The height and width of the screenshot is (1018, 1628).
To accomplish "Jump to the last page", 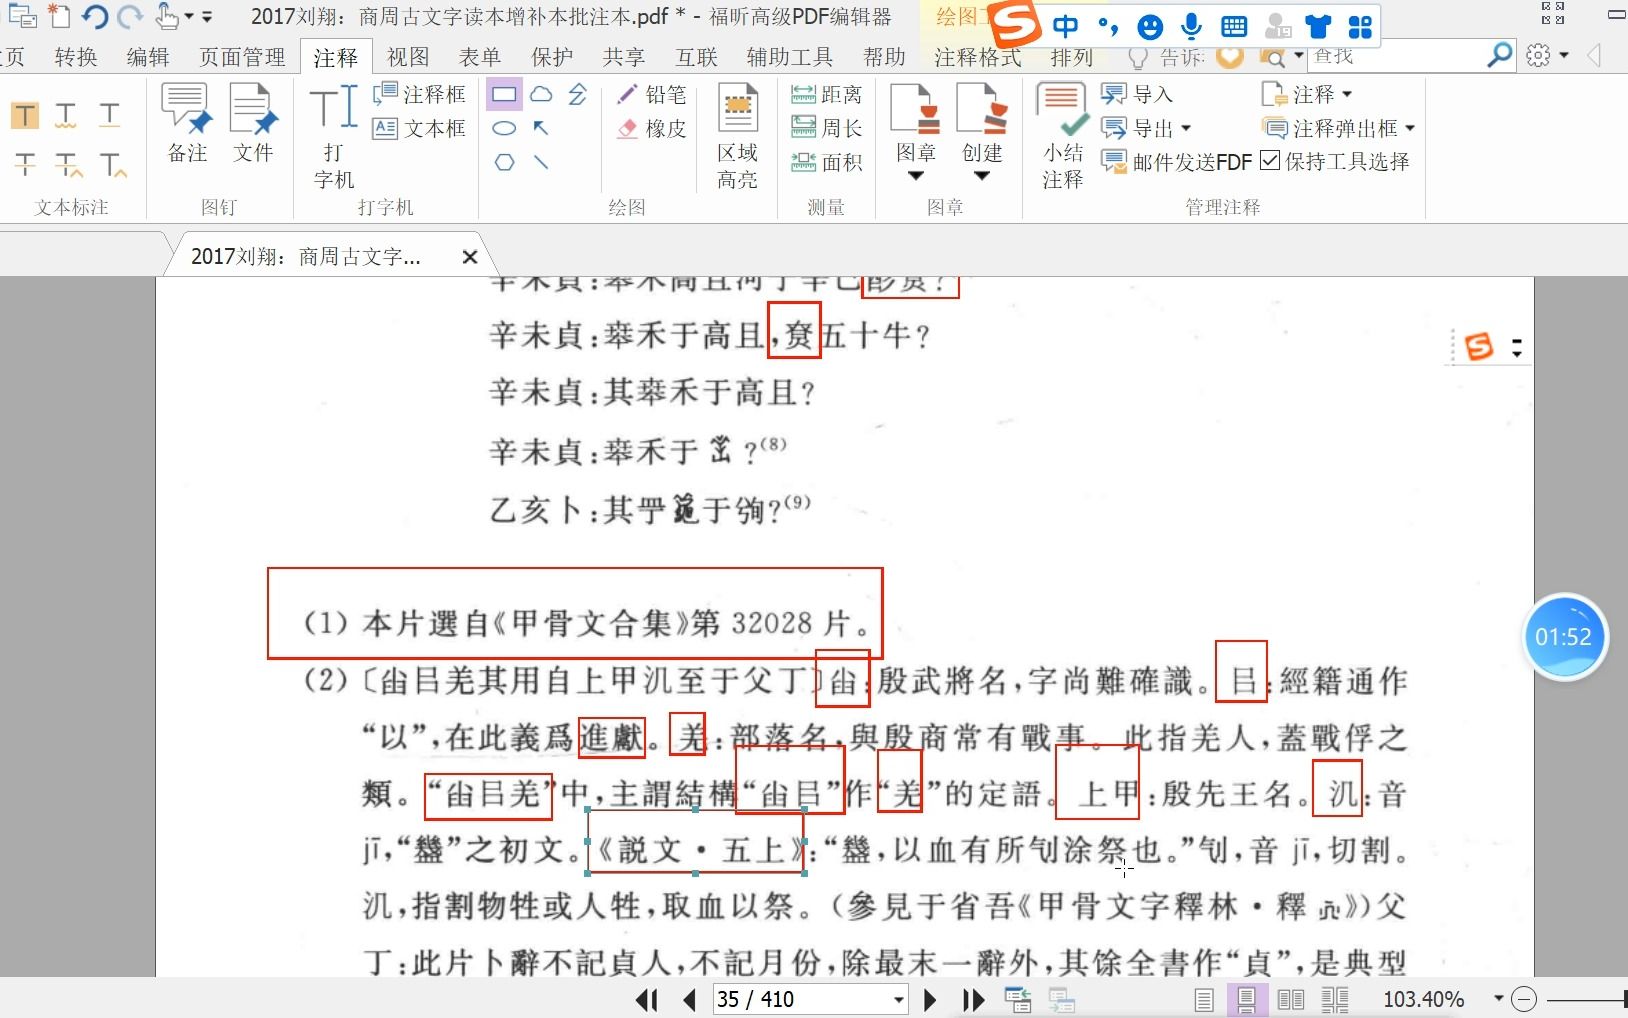I will 973,999.
